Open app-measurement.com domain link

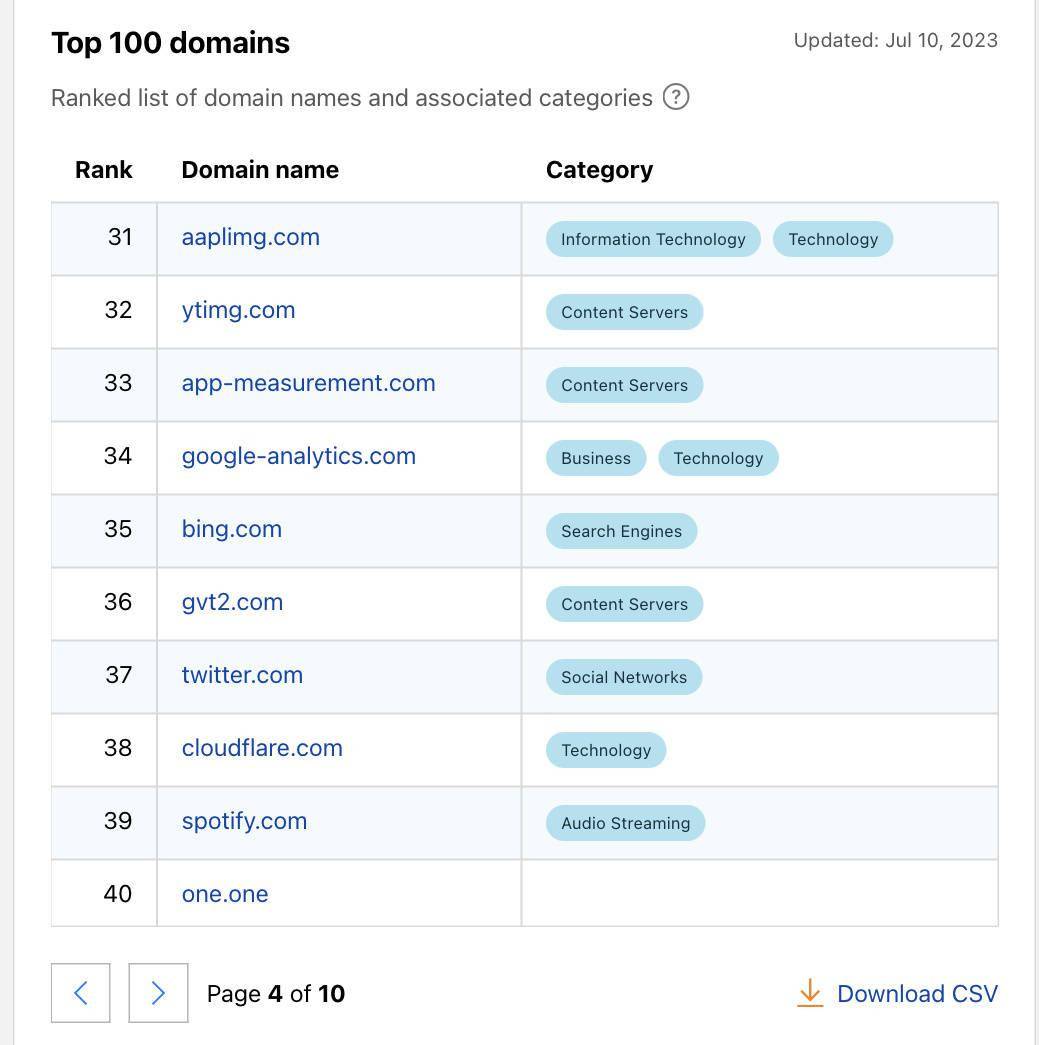click(308, 383)
